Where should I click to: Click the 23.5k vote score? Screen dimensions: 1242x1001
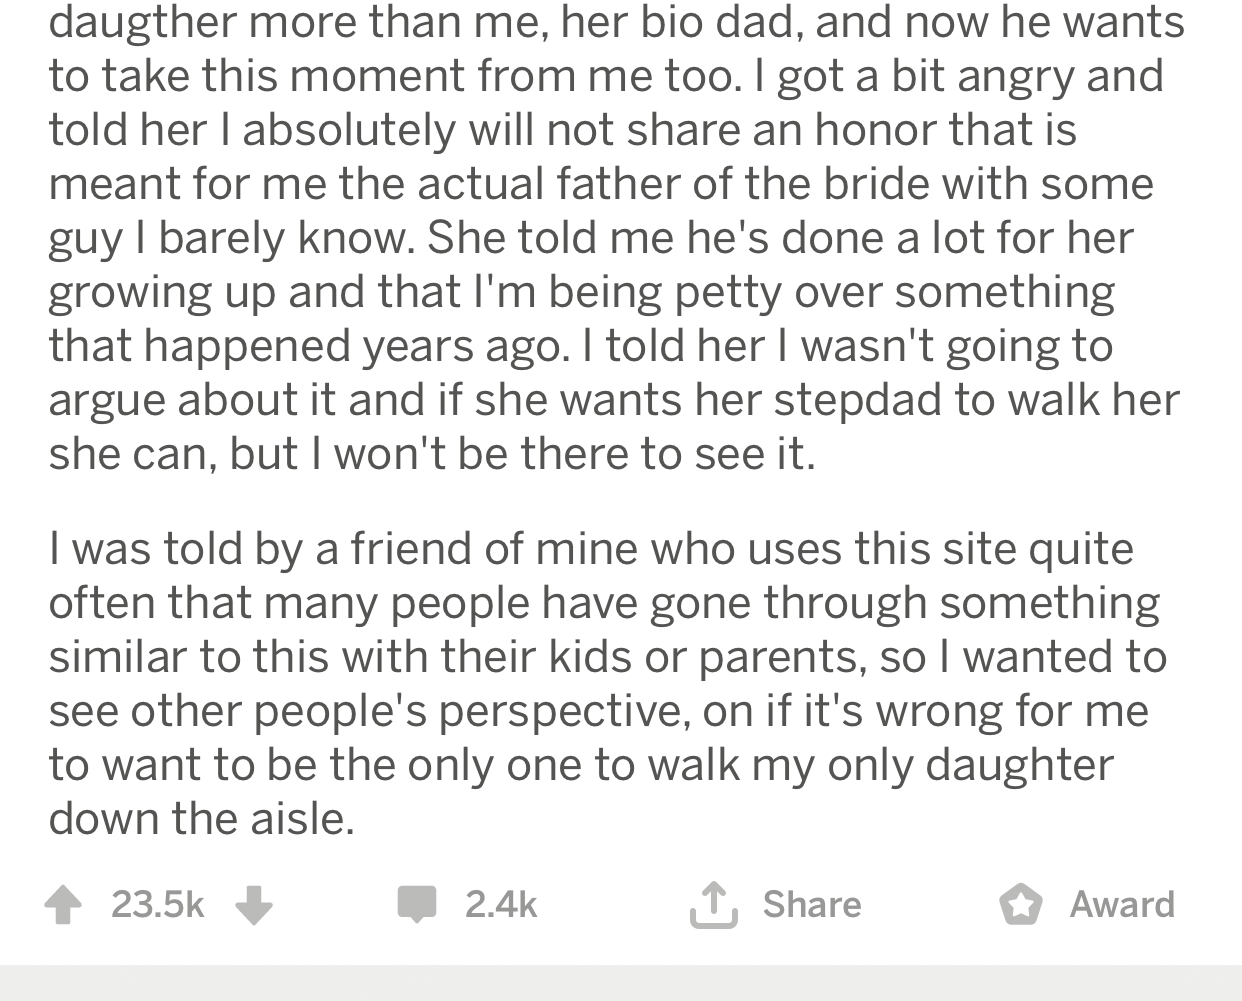click(x=158, y=905)
